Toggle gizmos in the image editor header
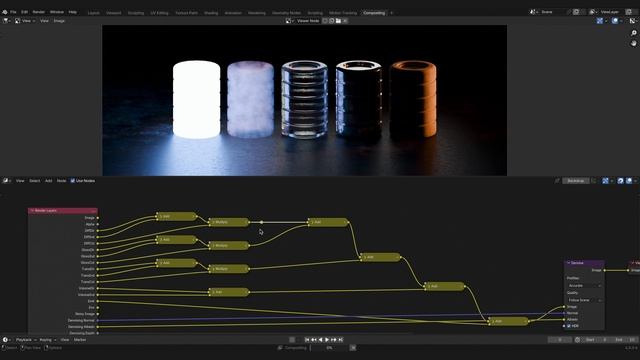Image resolution: width=640 pixels, height=360 pixels. click(x=600, y=21)
